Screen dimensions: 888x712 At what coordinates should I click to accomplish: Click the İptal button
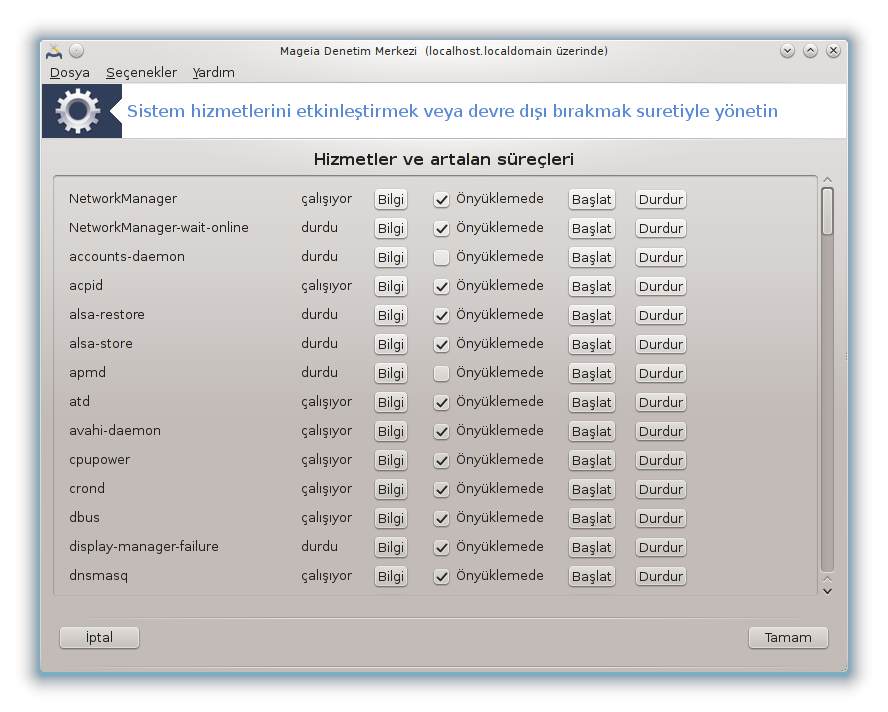(x=99, y=637)
